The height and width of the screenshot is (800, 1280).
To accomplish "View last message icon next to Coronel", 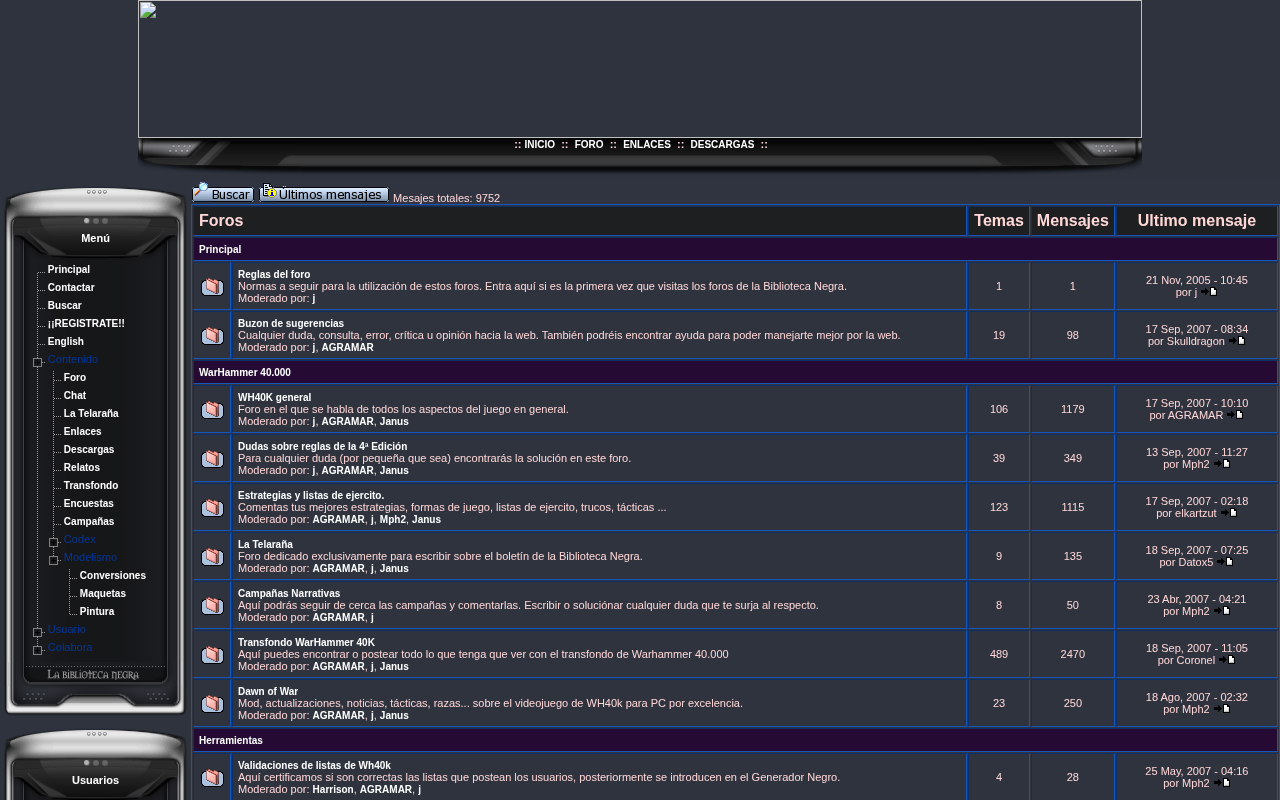I will coord(1227,660).
